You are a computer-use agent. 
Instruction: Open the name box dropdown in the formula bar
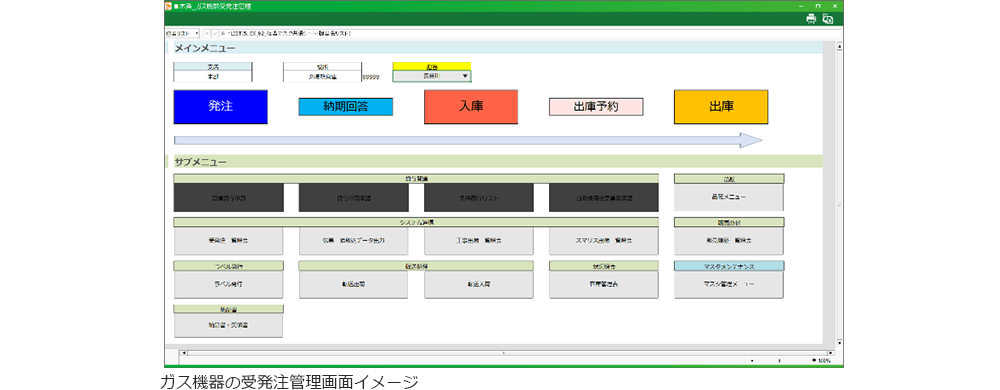pos(197,33)
